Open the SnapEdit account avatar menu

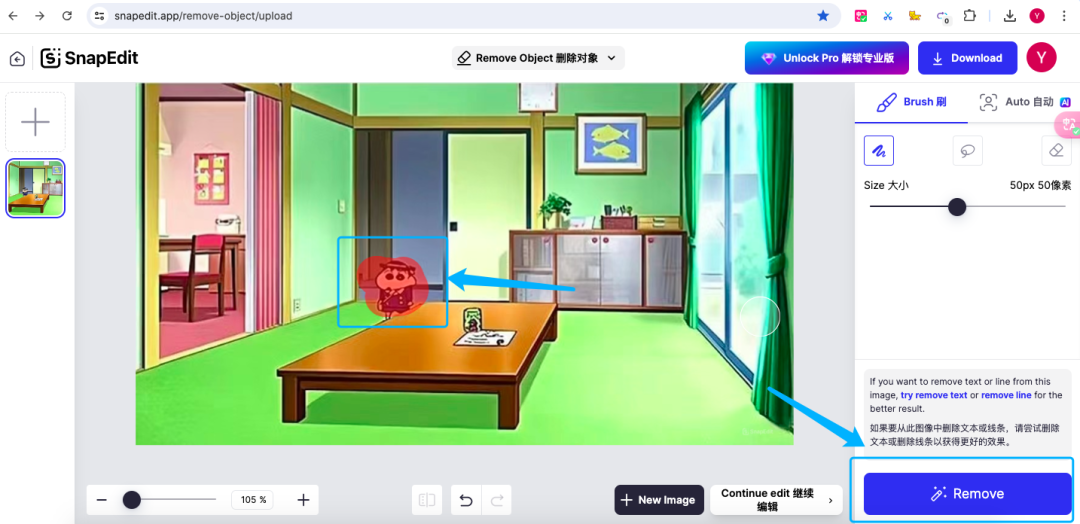point(1041,58)
